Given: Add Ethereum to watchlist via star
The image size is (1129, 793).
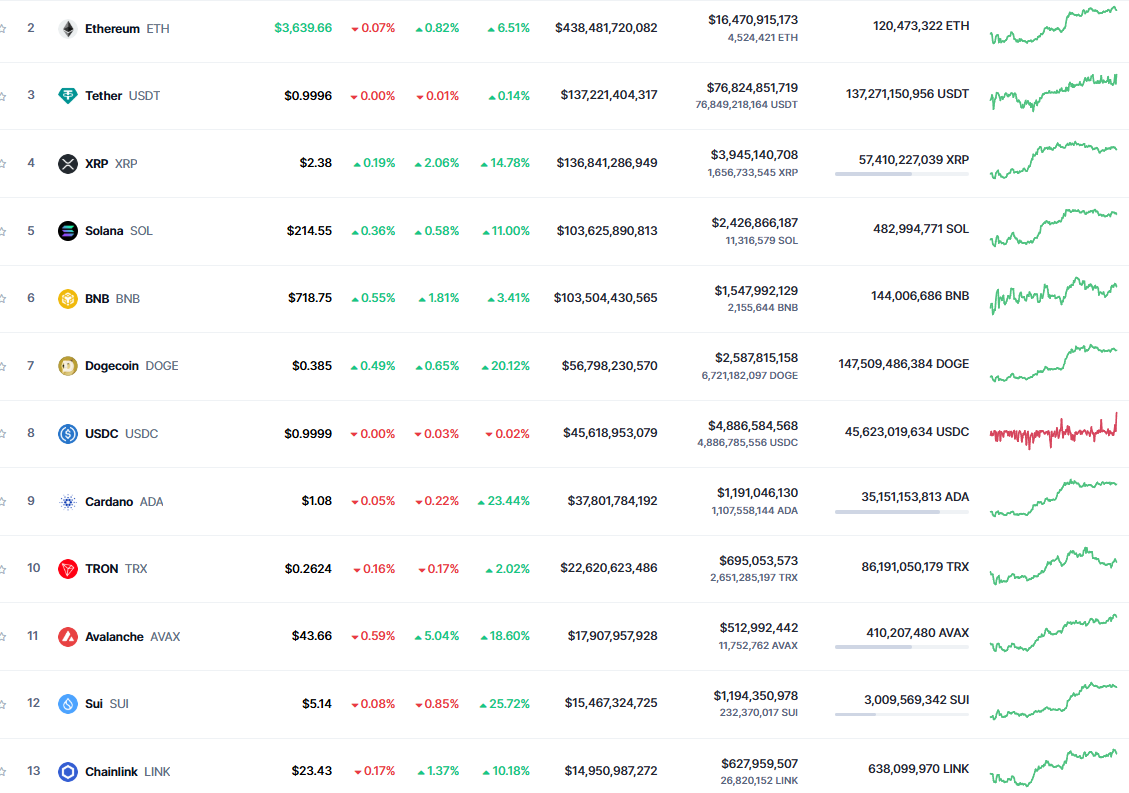Looking at the screenshot, I should click(x=3, y=29).
